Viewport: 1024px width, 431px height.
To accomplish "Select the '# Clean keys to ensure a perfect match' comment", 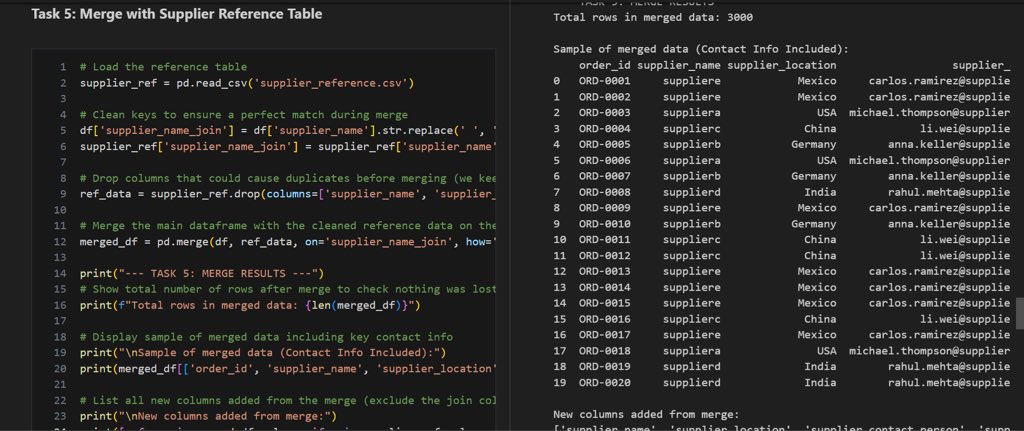I will (x=244, y=114).
